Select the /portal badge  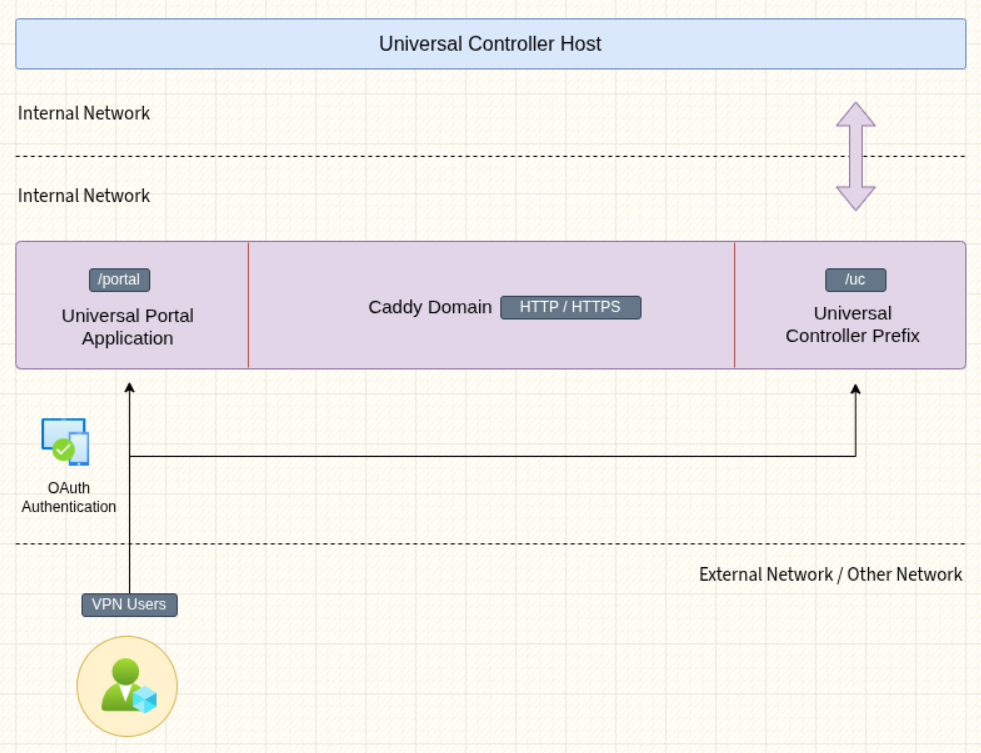tap(119, 280)
